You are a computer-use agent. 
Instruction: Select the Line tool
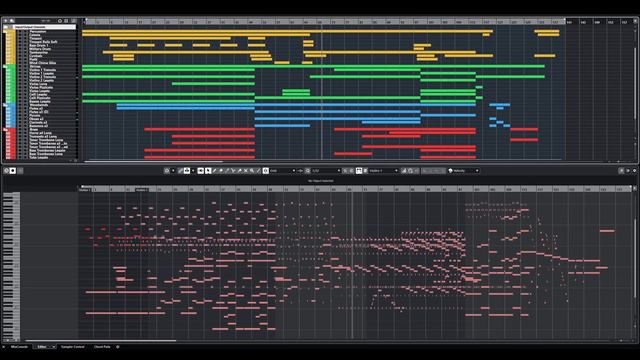(x=258, y=171)
